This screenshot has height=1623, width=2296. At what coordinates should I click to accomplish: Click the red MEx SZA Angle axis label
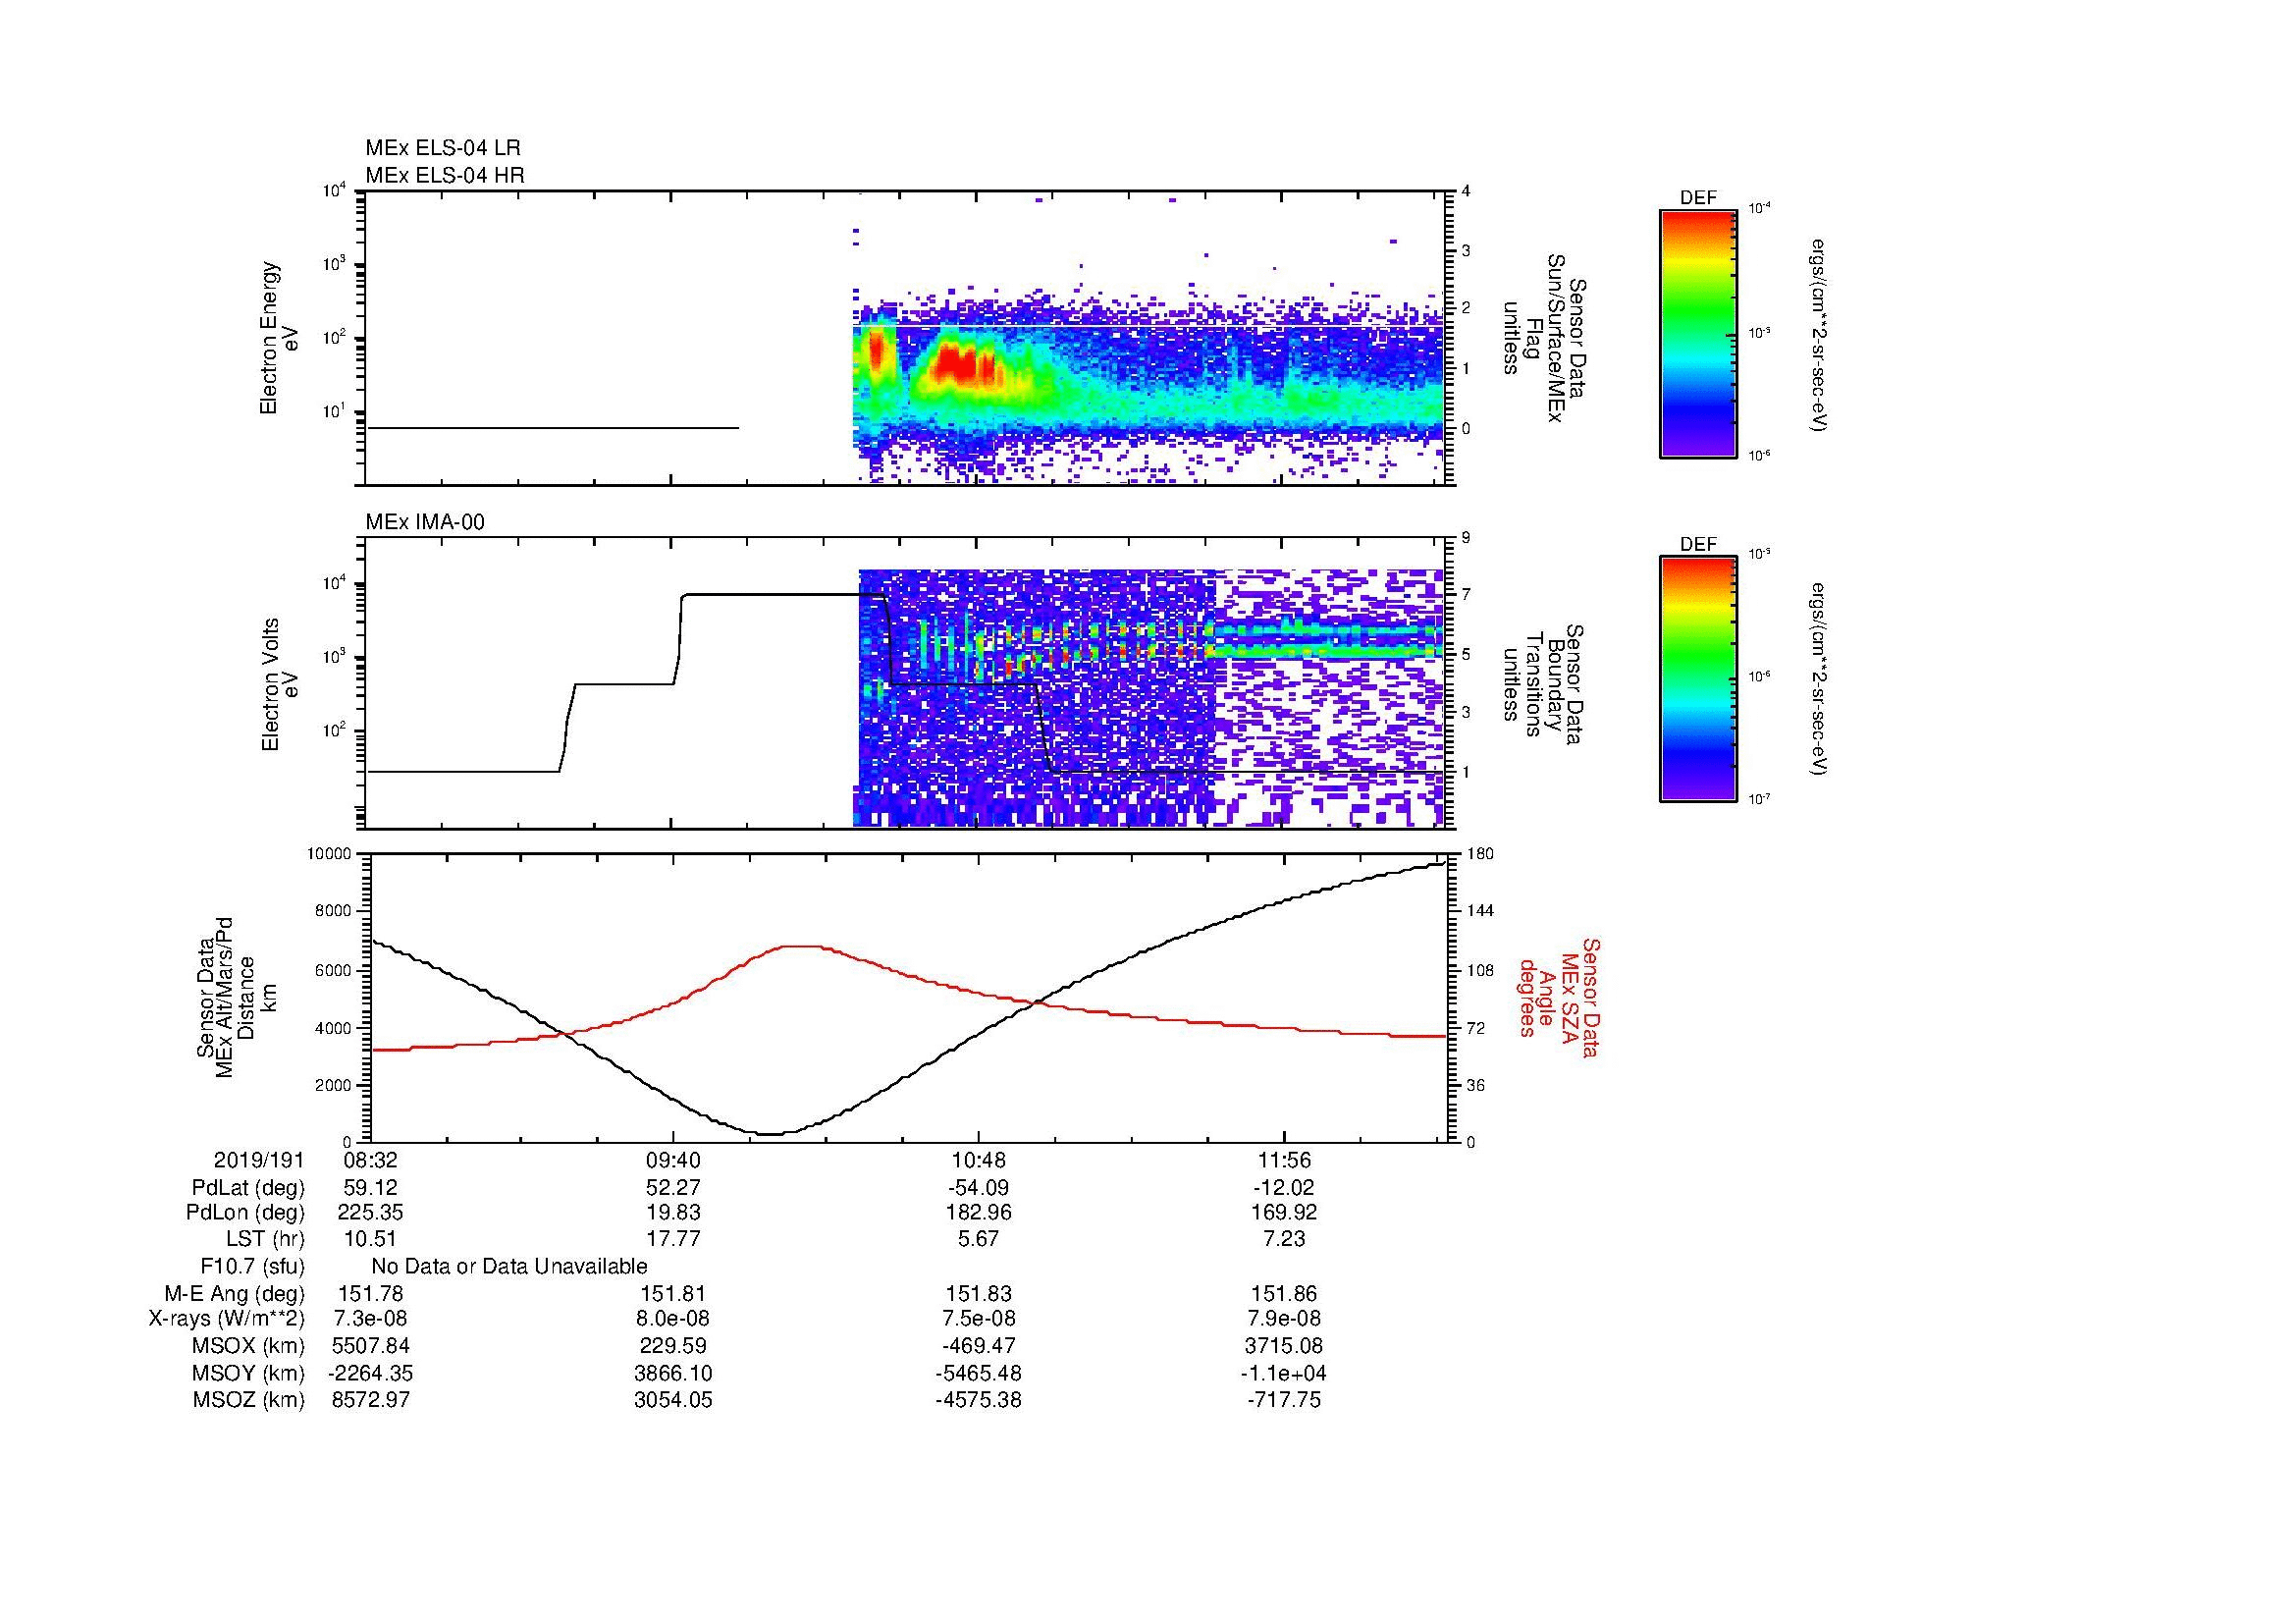(x=1559, y=997)
